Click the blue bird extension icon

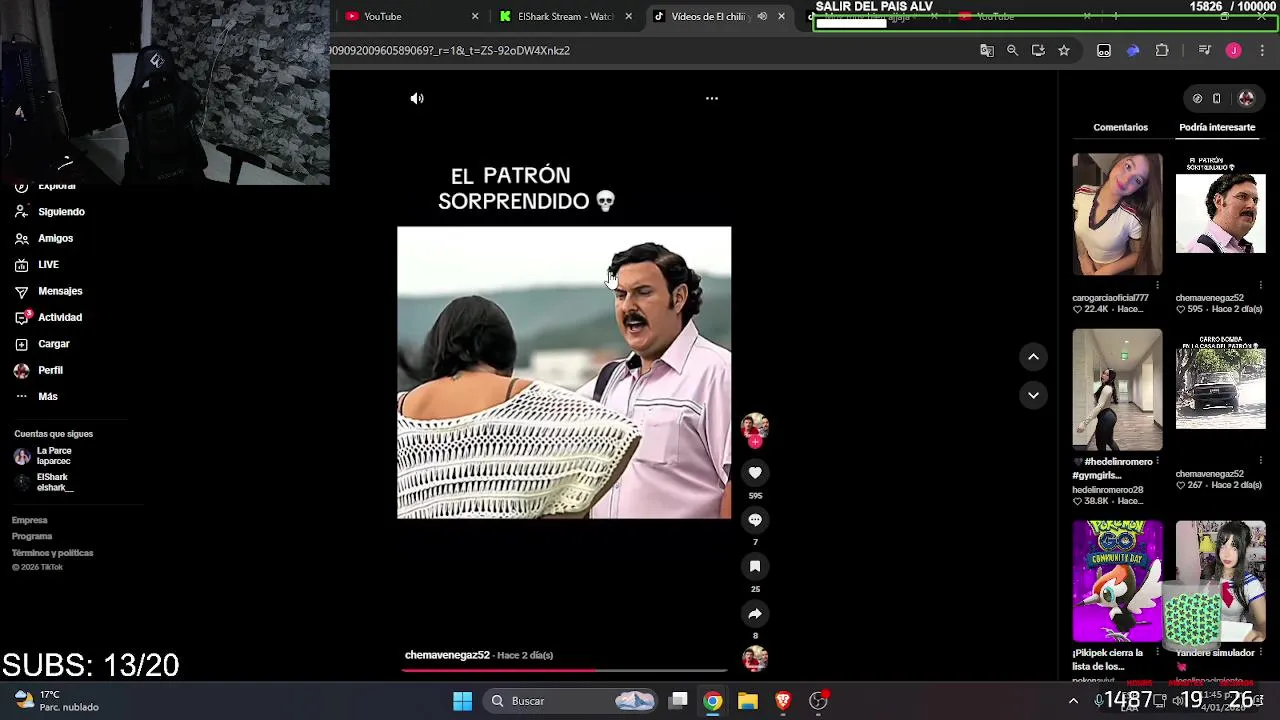[1133, 50]
